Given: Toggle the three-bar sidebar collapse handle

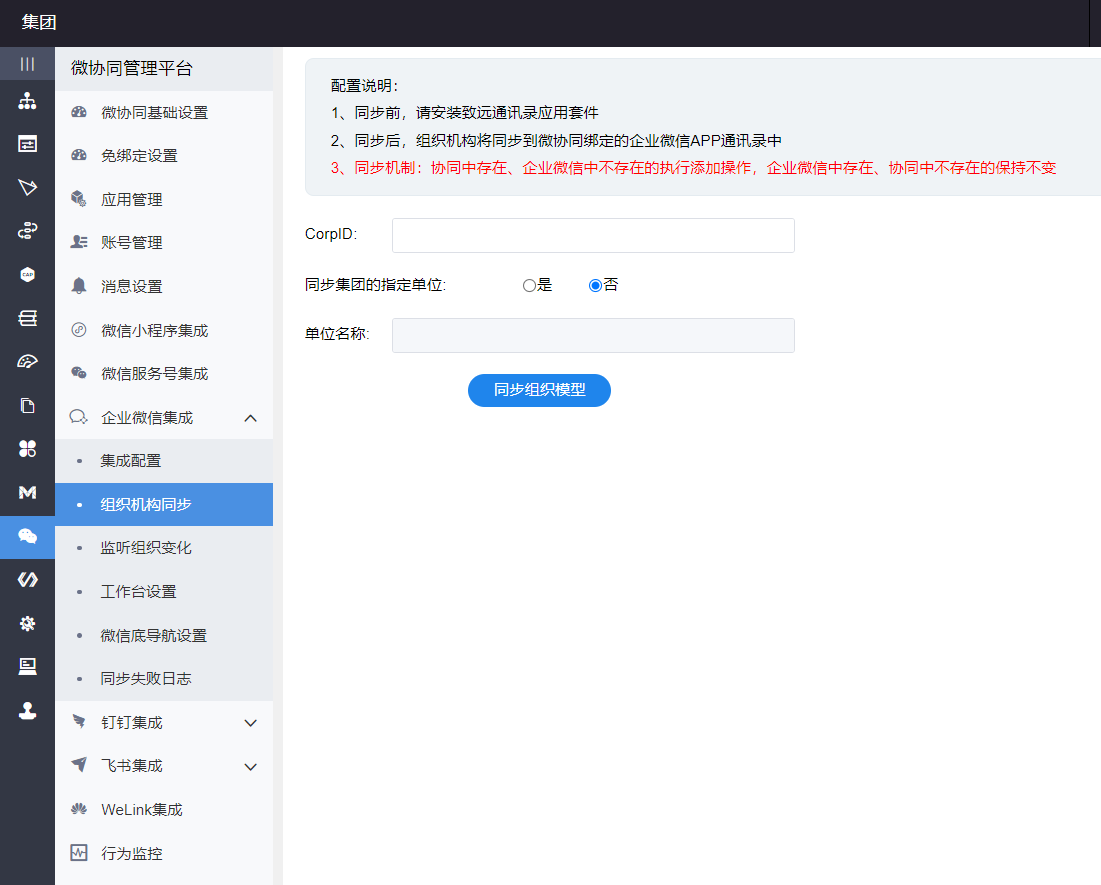Looking at the screenshot, I should 27,64.
